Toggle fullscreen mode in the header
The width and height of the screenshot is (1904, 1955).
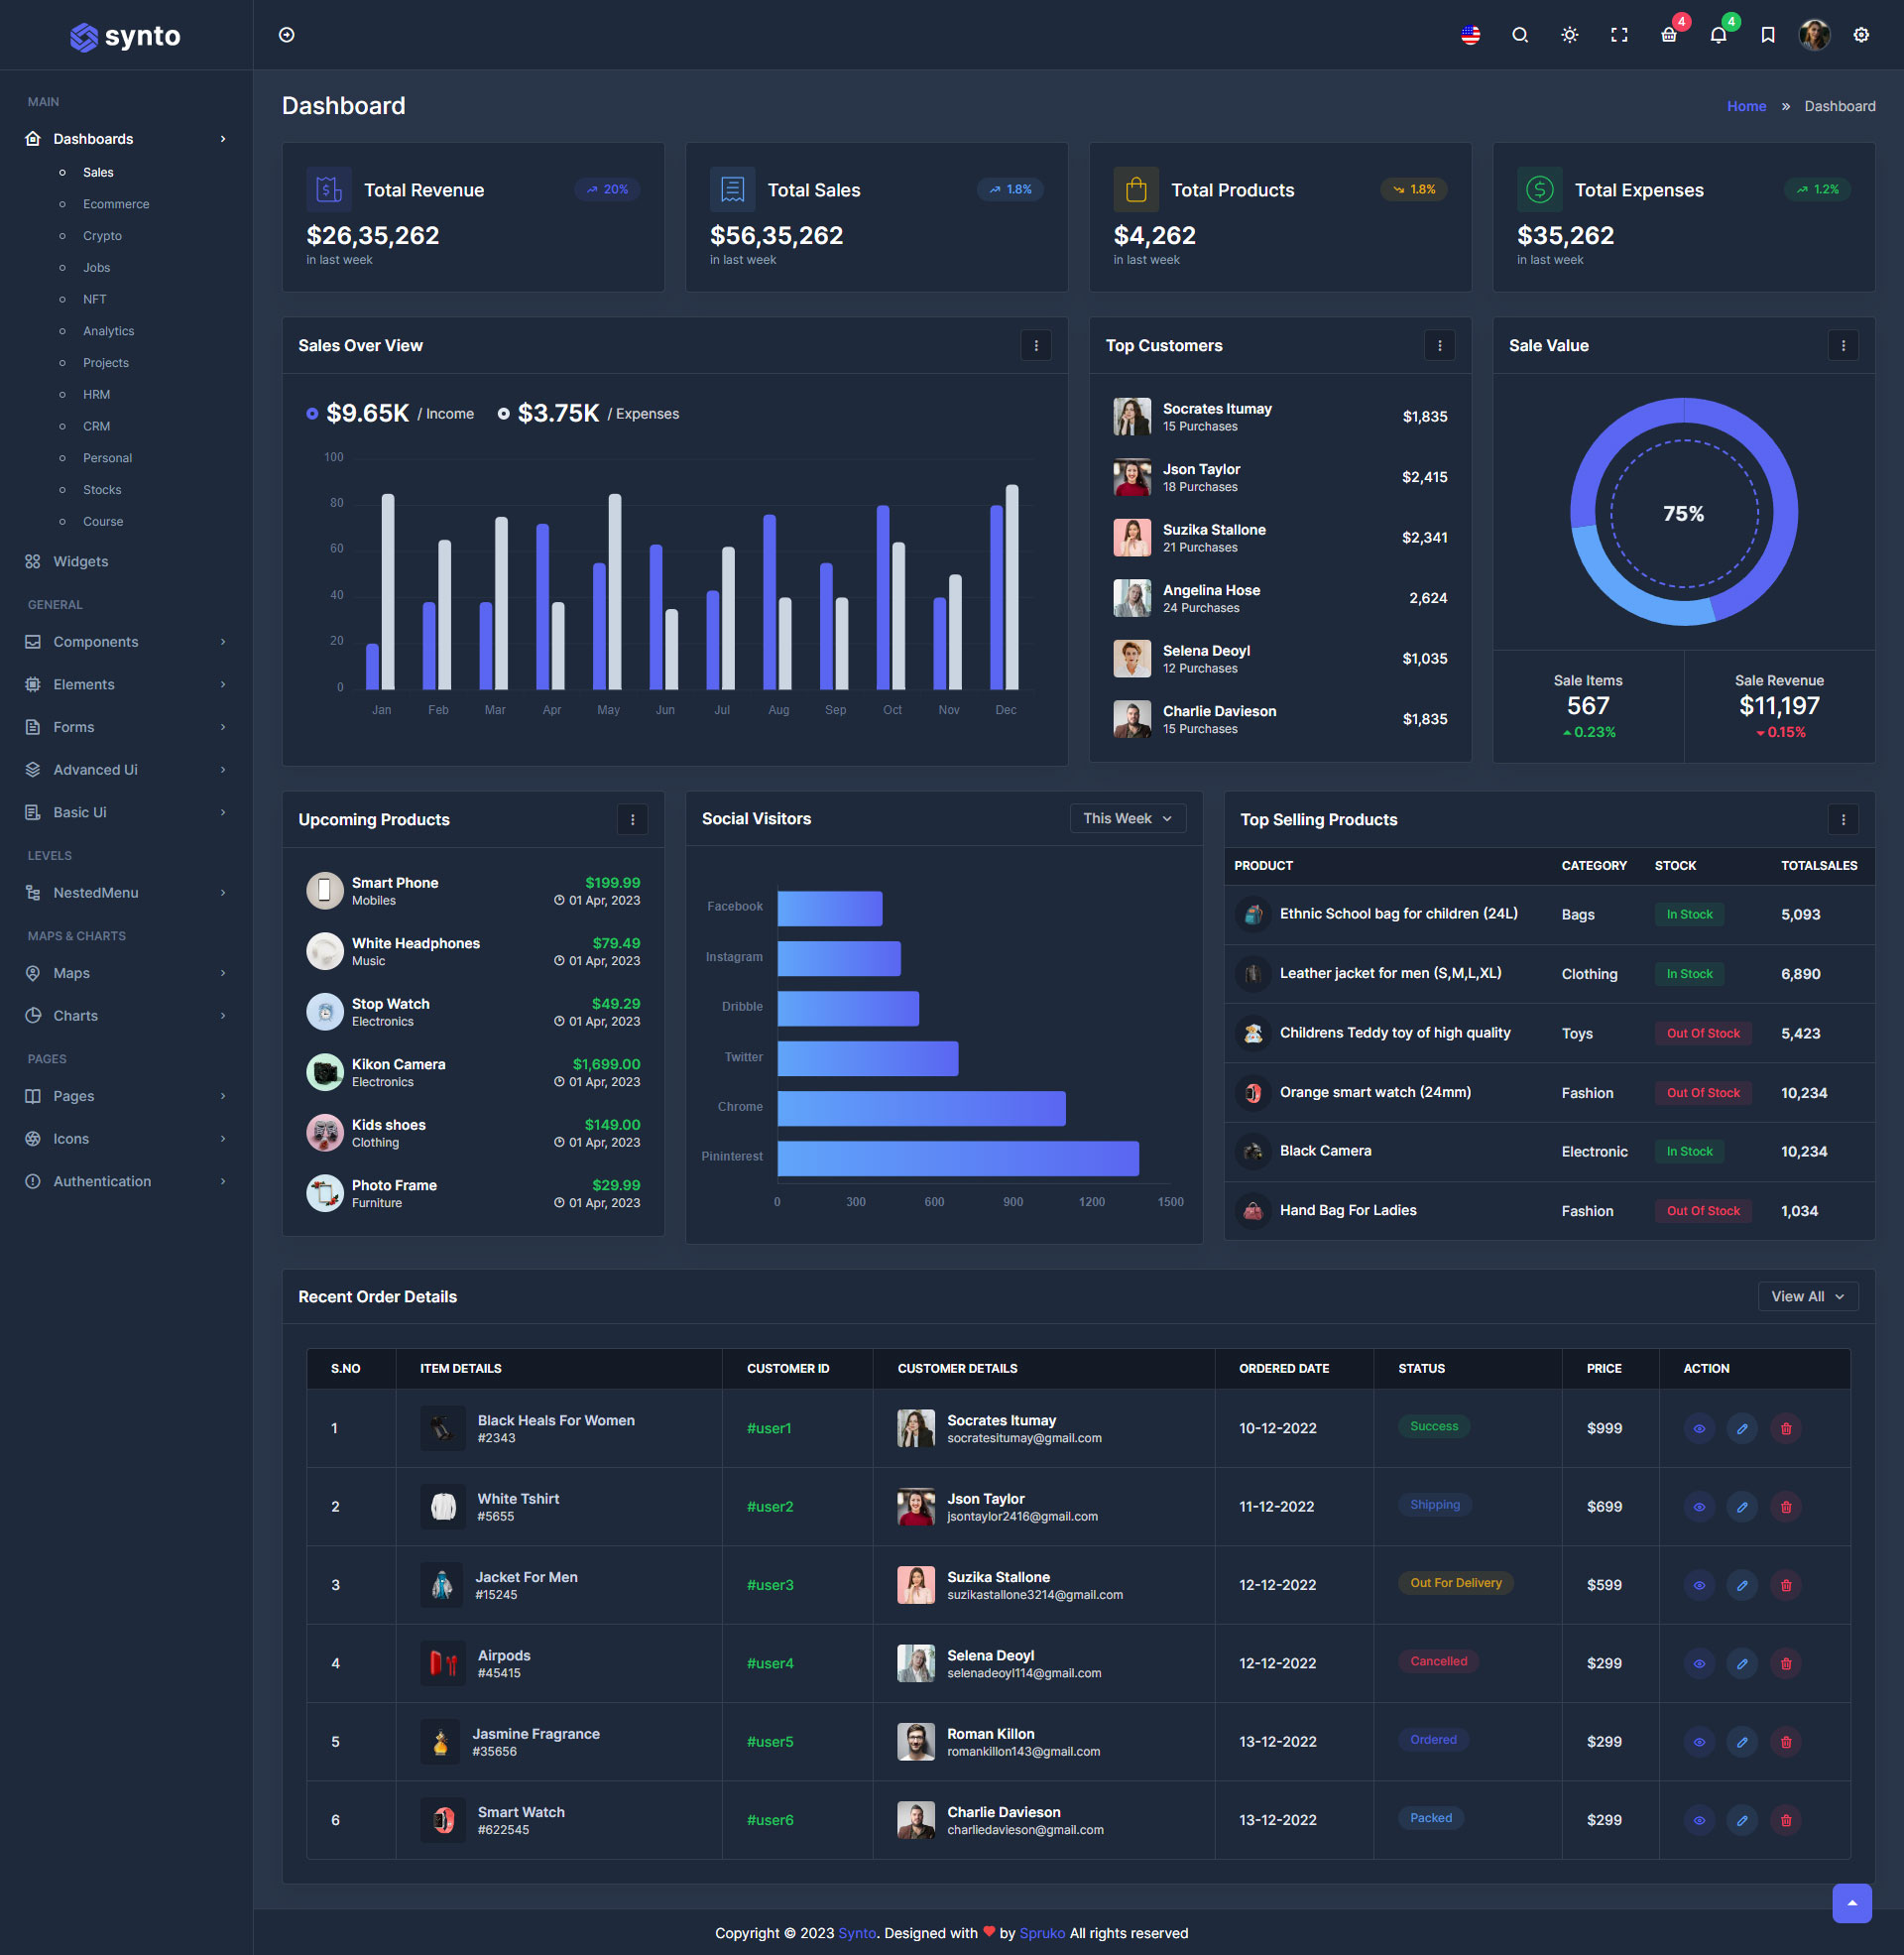[1619, 35]
